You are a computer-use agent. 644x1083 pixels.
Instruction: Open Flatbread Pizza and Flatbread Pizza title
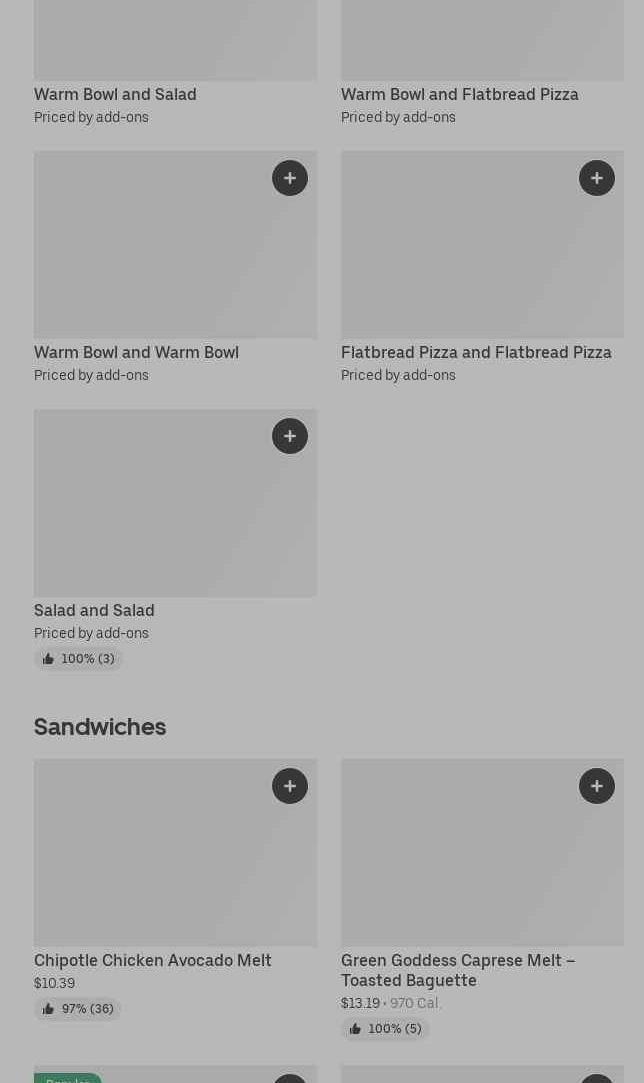[475, 352]
